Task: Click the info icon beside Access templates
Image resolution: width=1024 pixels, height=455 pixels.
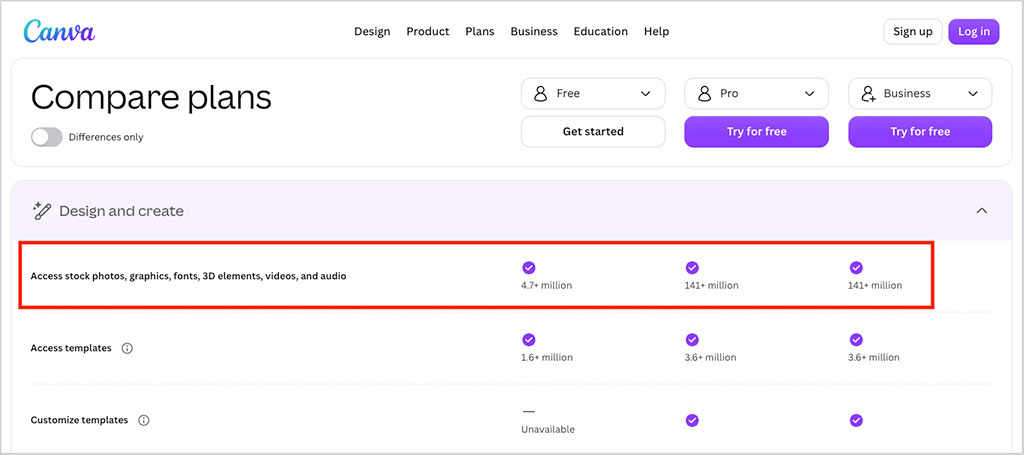Action: click(x=127, y=349)
